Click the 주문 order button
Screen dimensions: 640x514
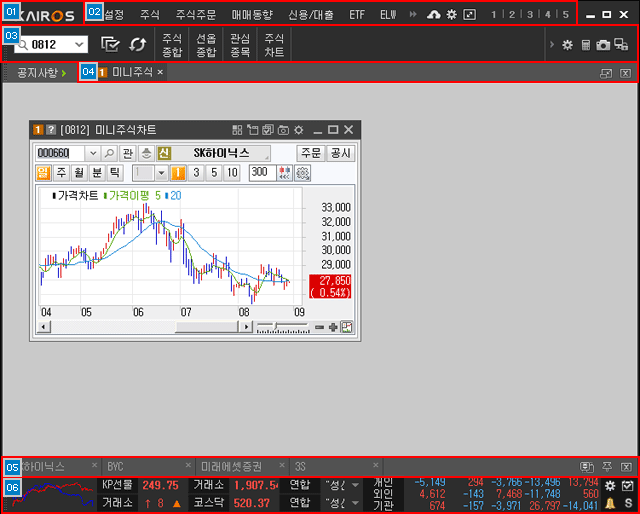click(x=311, y=153)
